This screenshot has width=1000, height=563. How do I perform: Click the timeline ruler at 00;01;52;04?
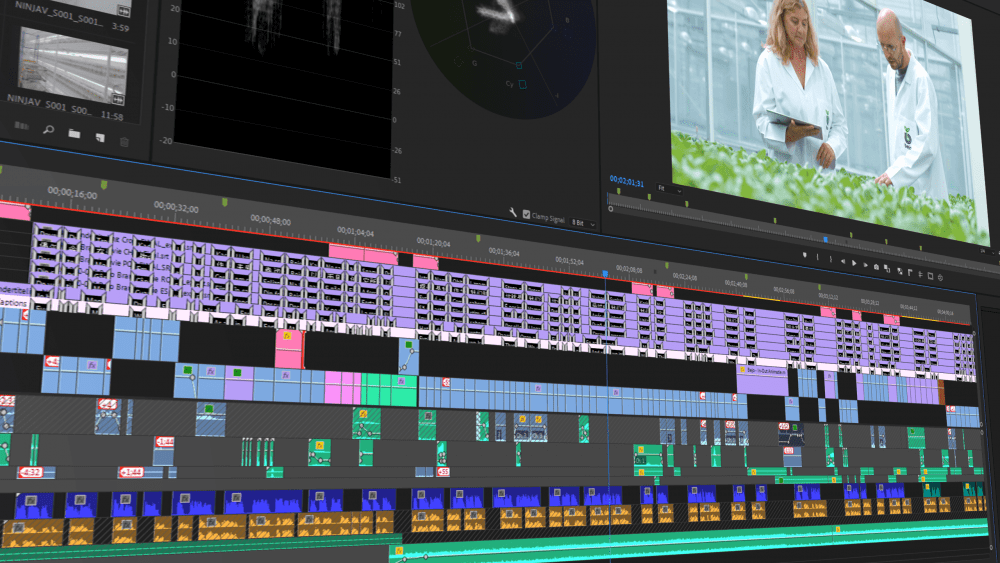(x=569, y=261)
